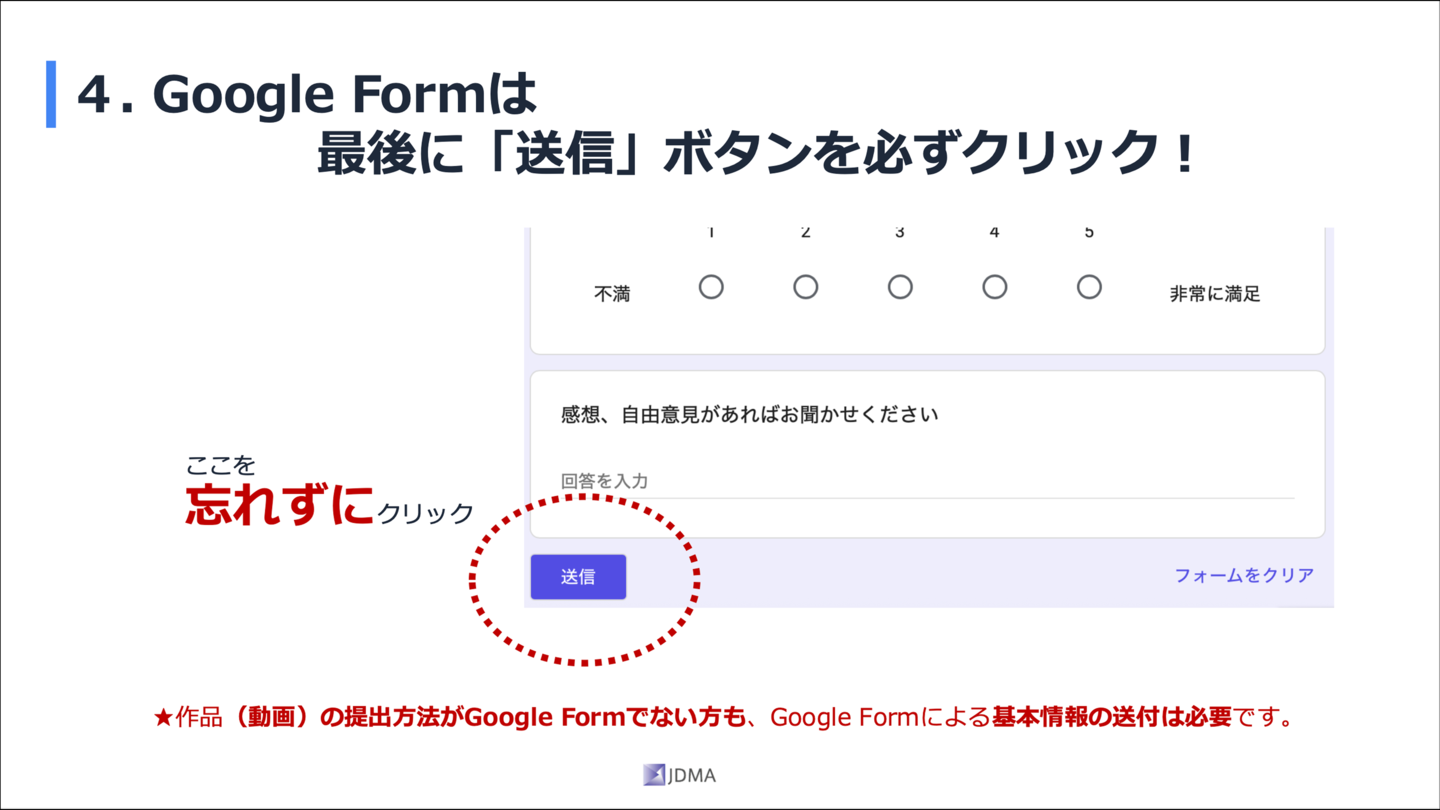Select rating 1 radio button next to 不満

(711, 287)
